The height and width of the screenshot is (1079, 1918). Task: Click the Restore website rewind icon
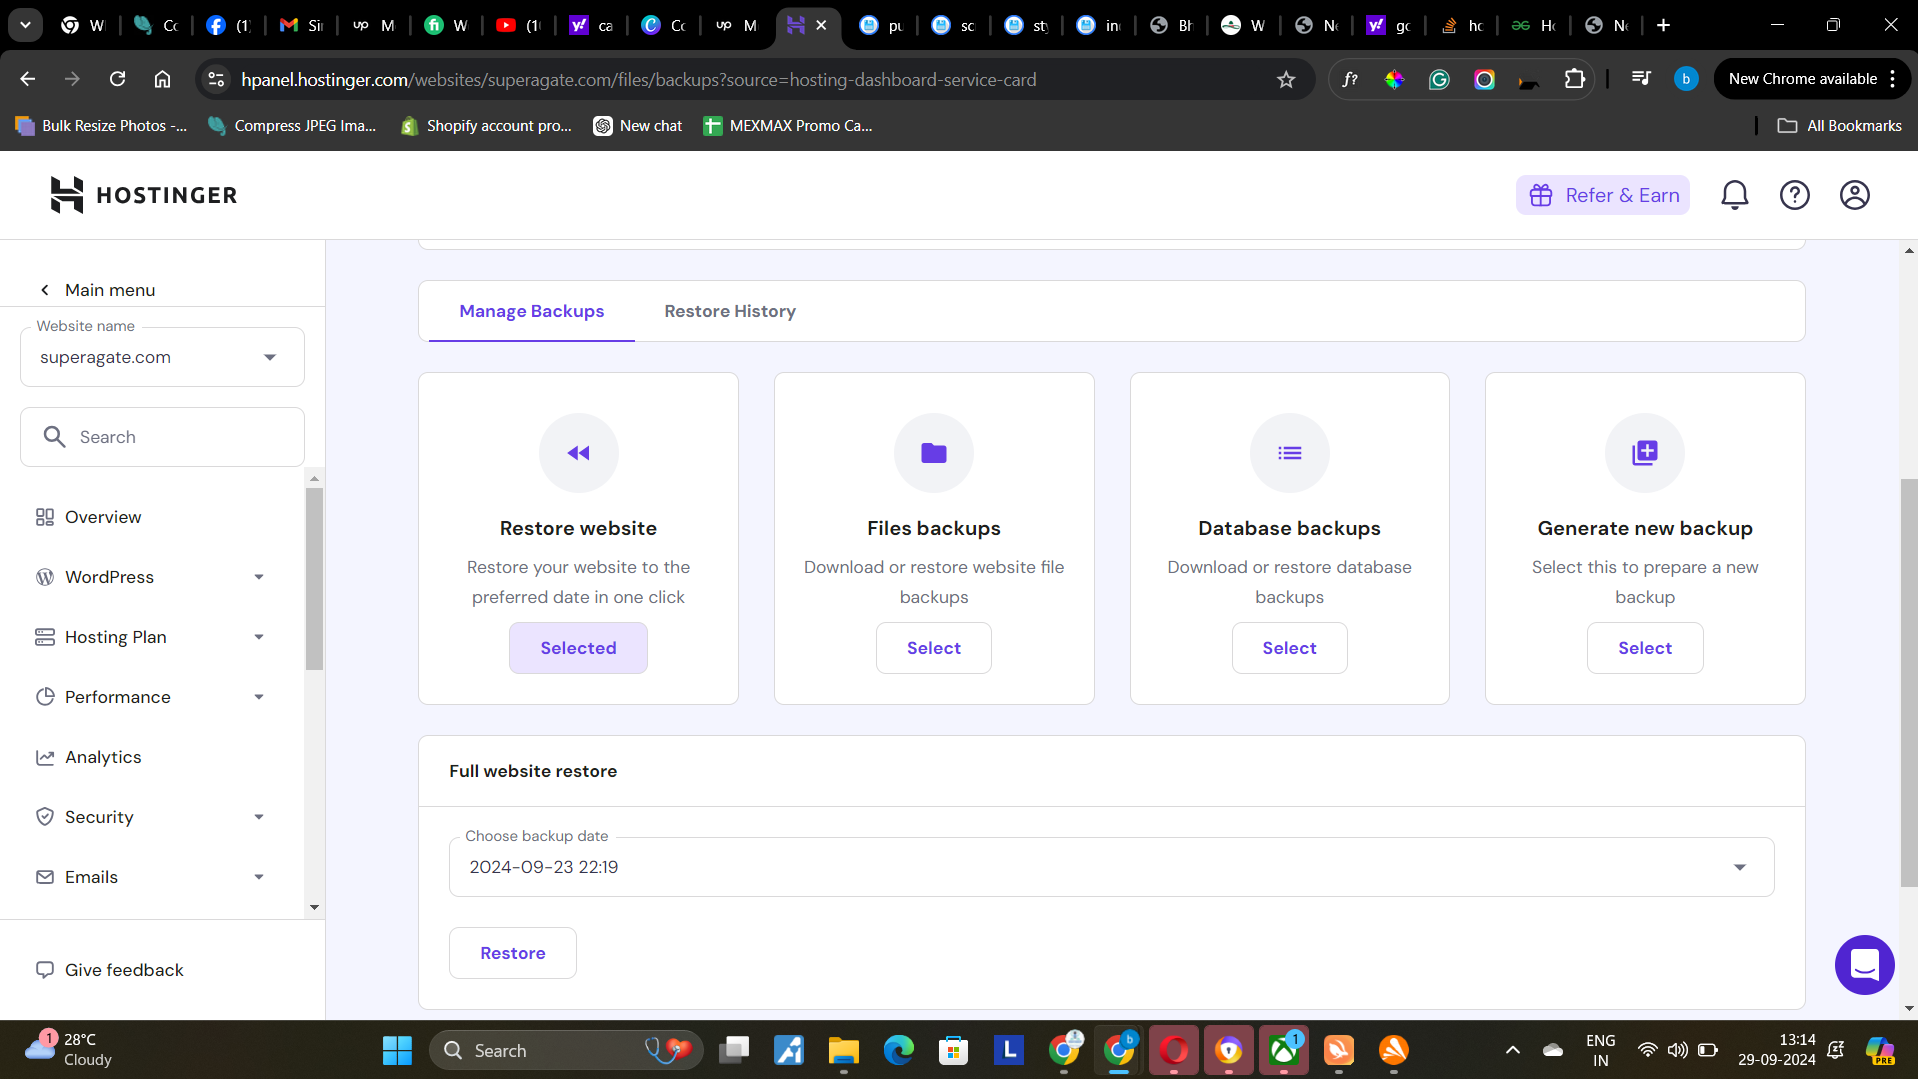point(578,452)
